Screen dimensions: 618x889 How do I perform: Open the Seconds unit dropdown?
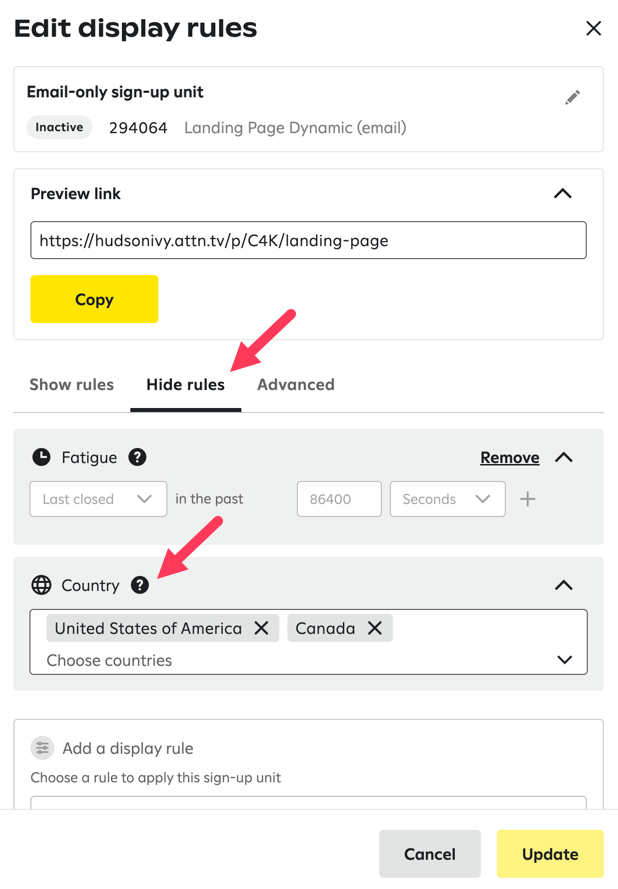(x=447, y=499)
